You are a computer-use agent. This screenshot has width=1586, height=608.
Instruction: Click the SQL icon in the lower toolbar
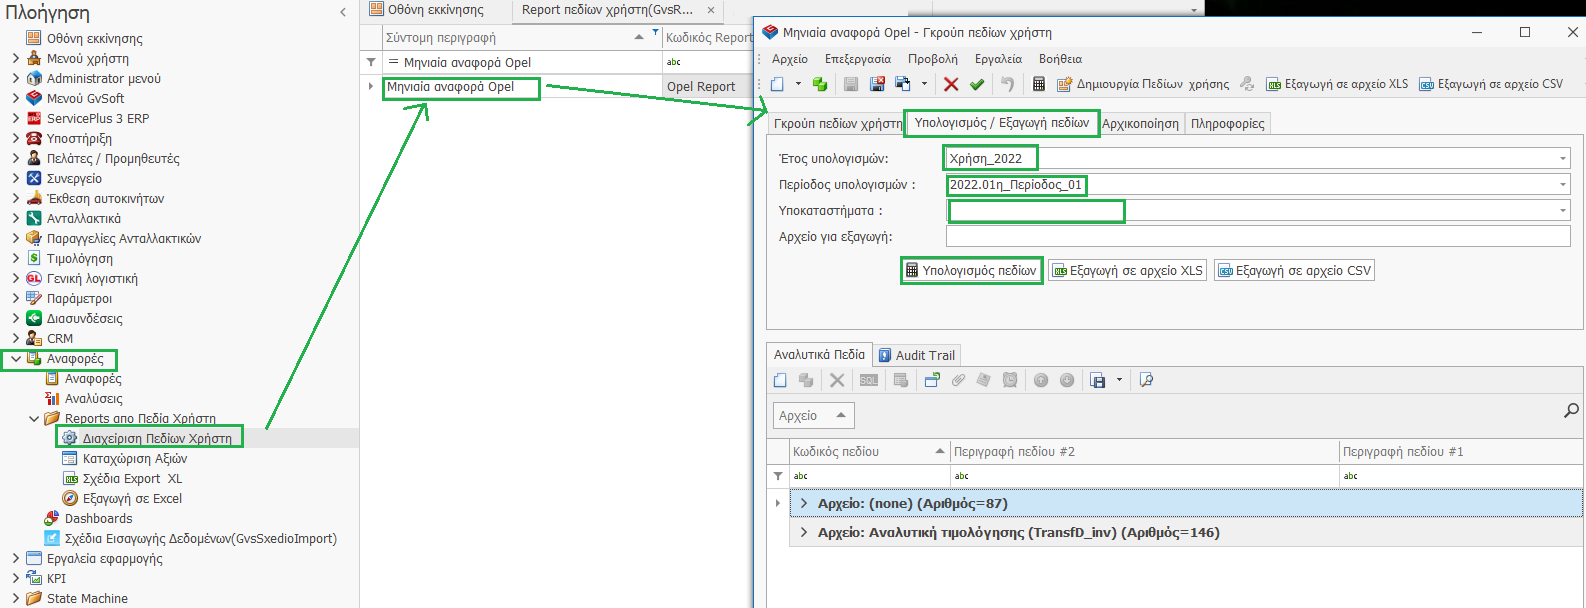pos(869,380)
